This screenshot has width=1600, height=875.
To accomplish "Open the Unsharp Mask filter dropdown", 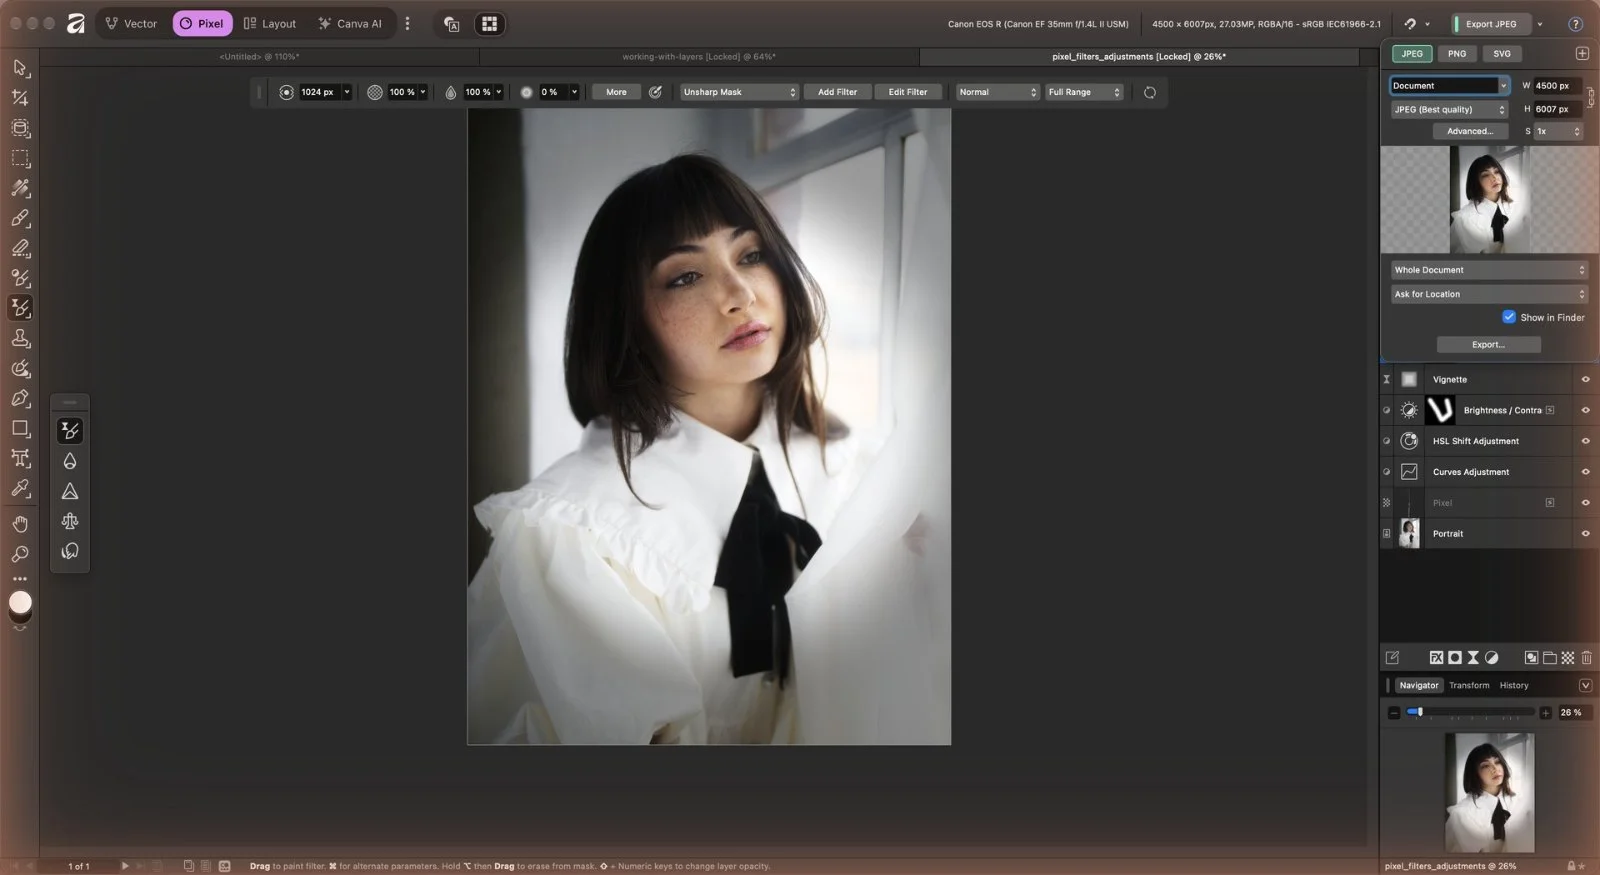I will tap(739, 92).
